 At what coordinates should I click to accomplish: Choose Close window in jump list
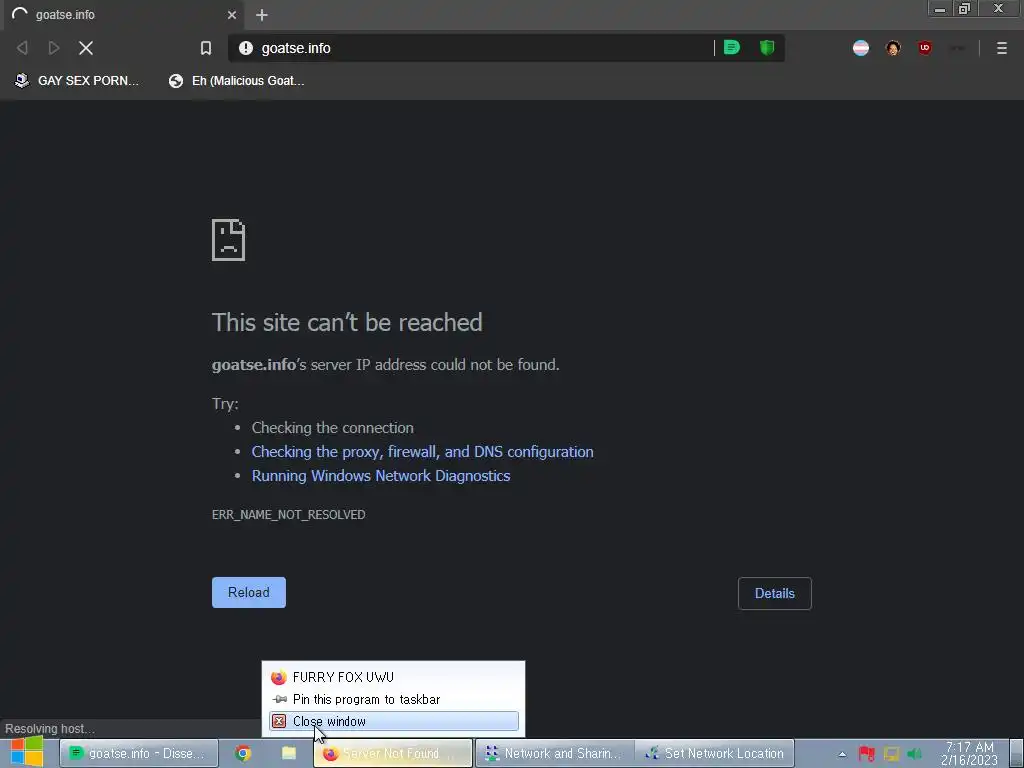pos(393,721)
